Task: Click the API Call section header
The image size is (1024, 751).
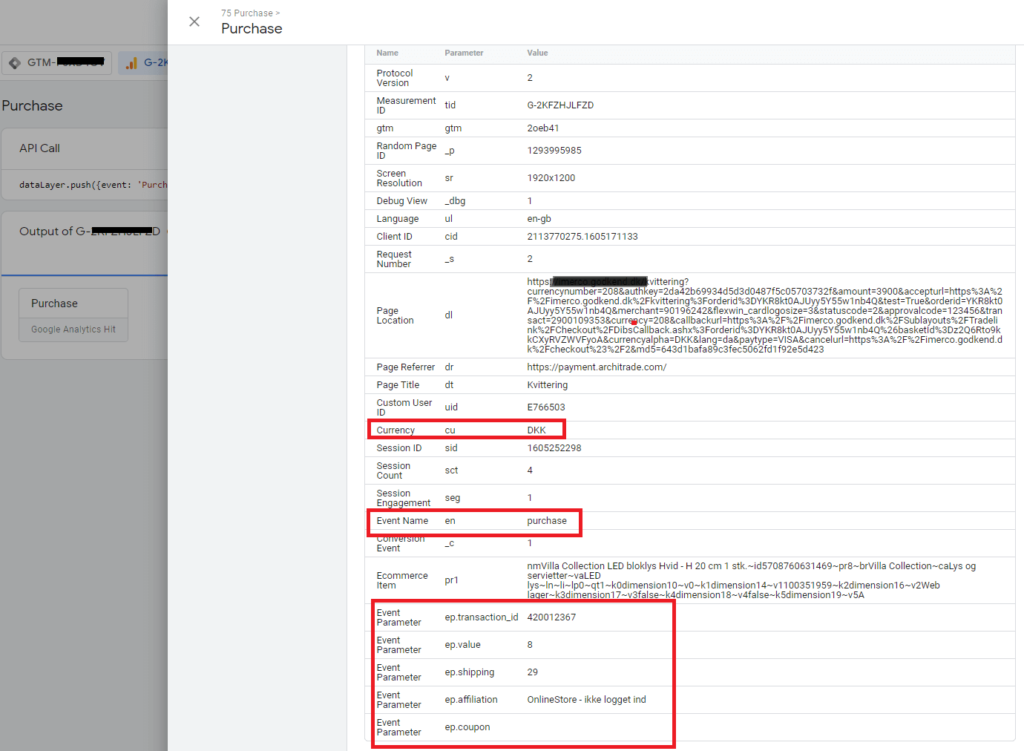Action: click(40, 148)
